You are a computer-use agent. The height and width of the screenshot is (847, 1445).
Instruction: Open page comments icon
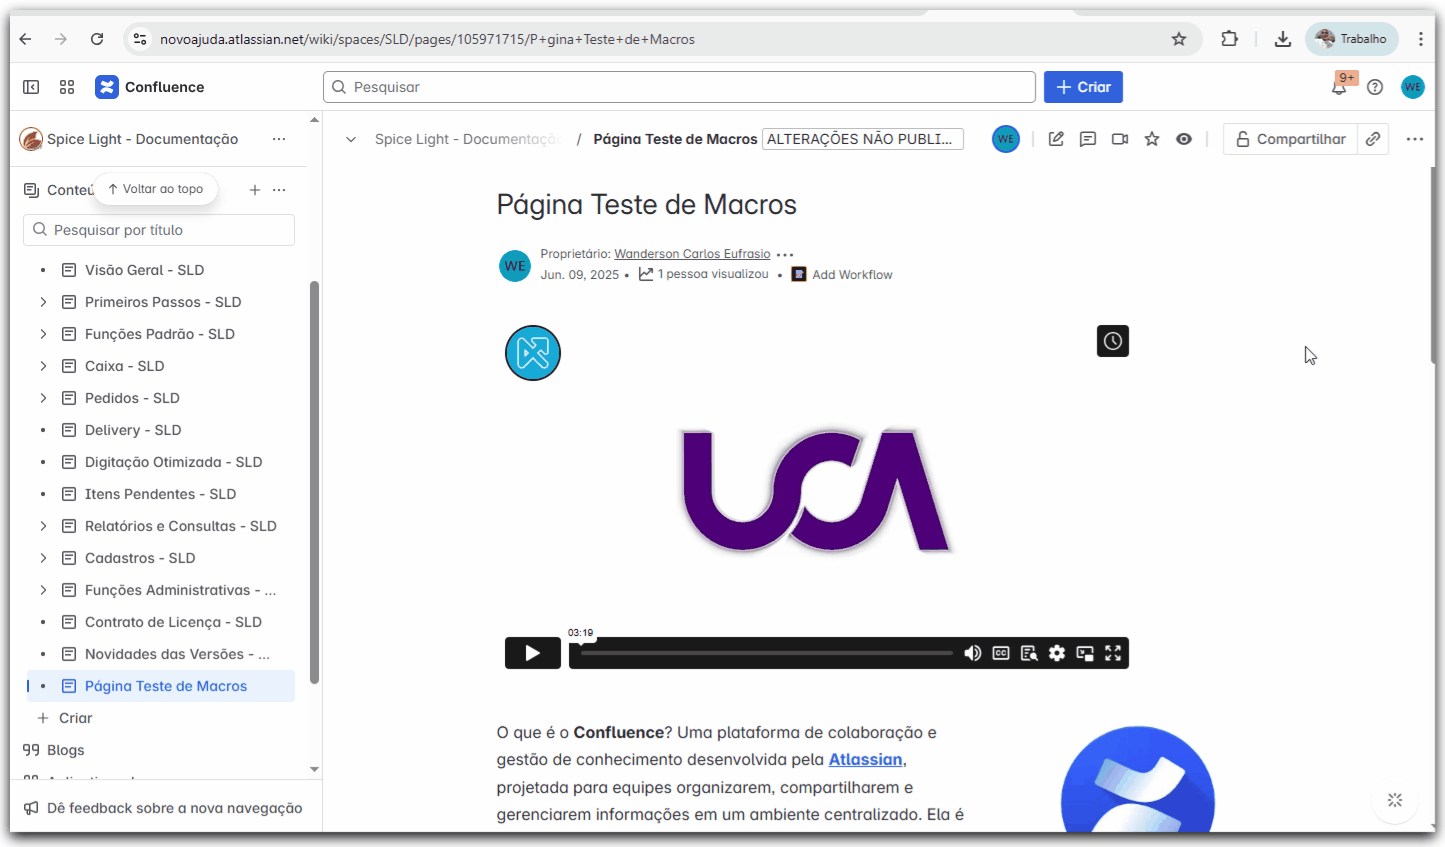(1088, 139)
